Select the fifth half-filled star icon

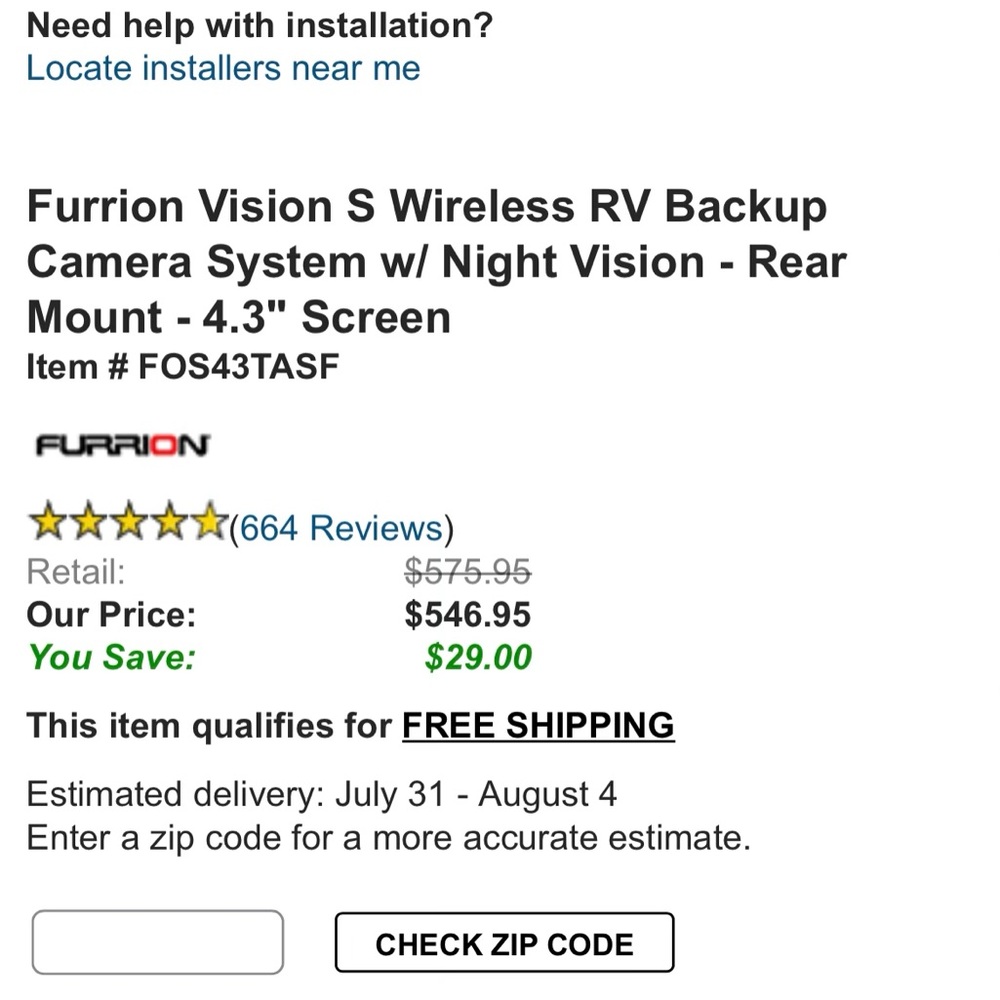[210, 521]
